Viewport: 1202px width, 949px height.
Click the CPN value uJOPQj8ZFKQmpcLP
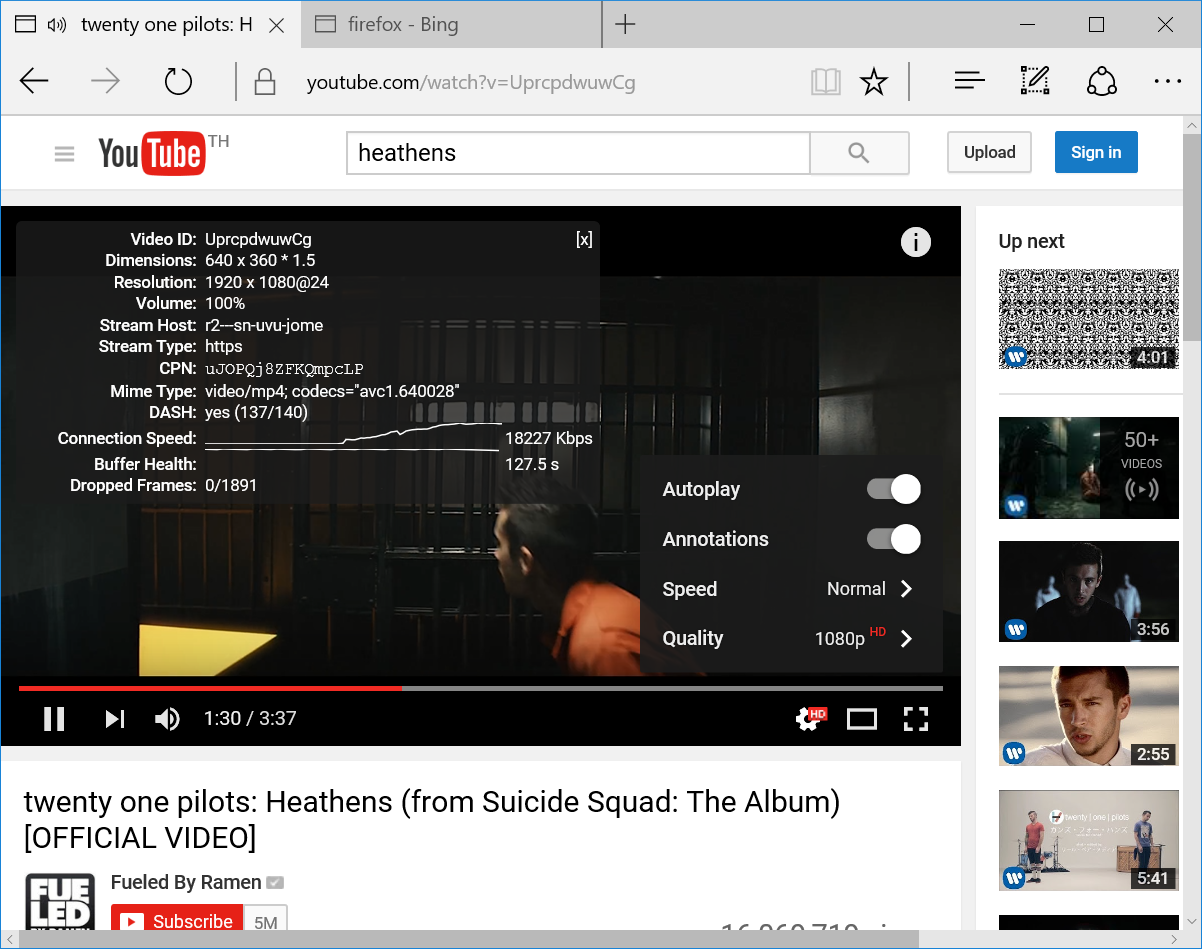coord(284,369)
